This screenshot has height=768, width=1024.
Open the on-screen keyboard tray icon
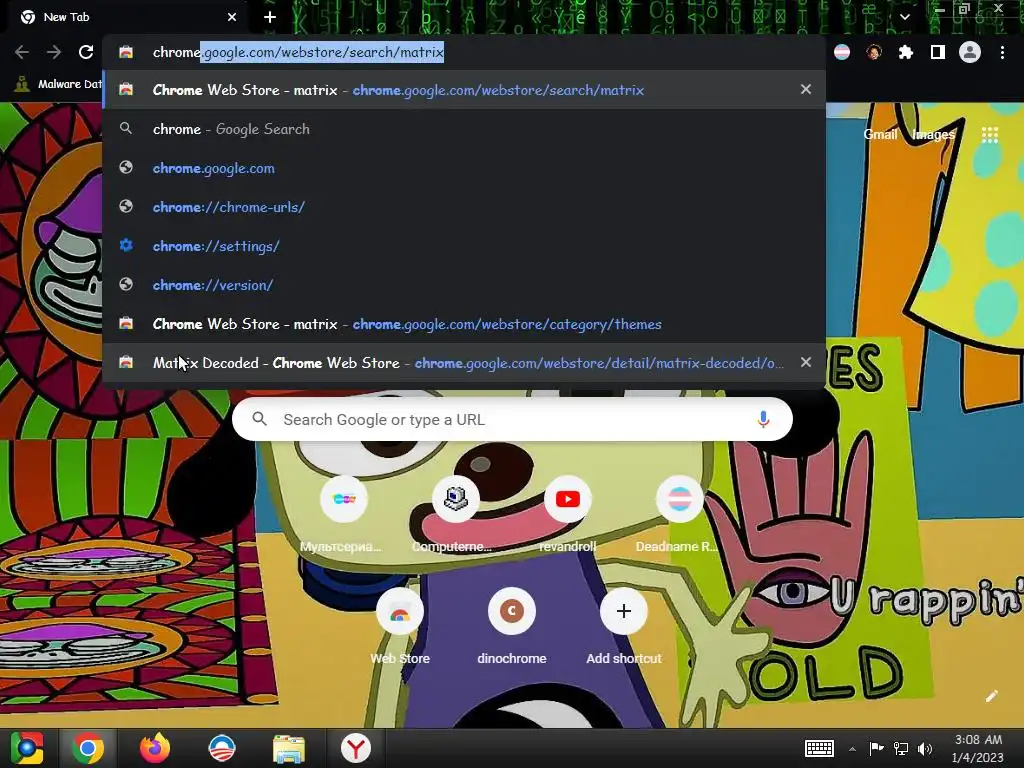(x=819, y=748)
